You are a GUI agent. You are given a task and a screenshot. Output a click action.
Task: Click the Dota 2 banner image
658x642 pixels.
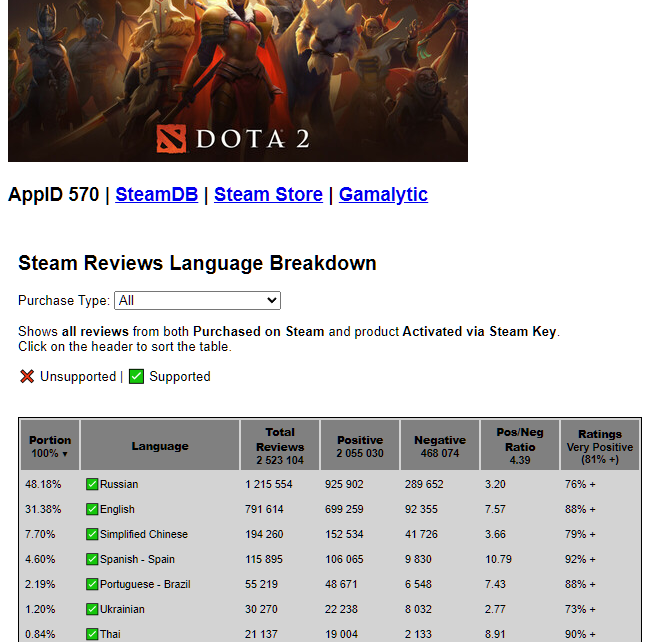click(x=238, y=81)
